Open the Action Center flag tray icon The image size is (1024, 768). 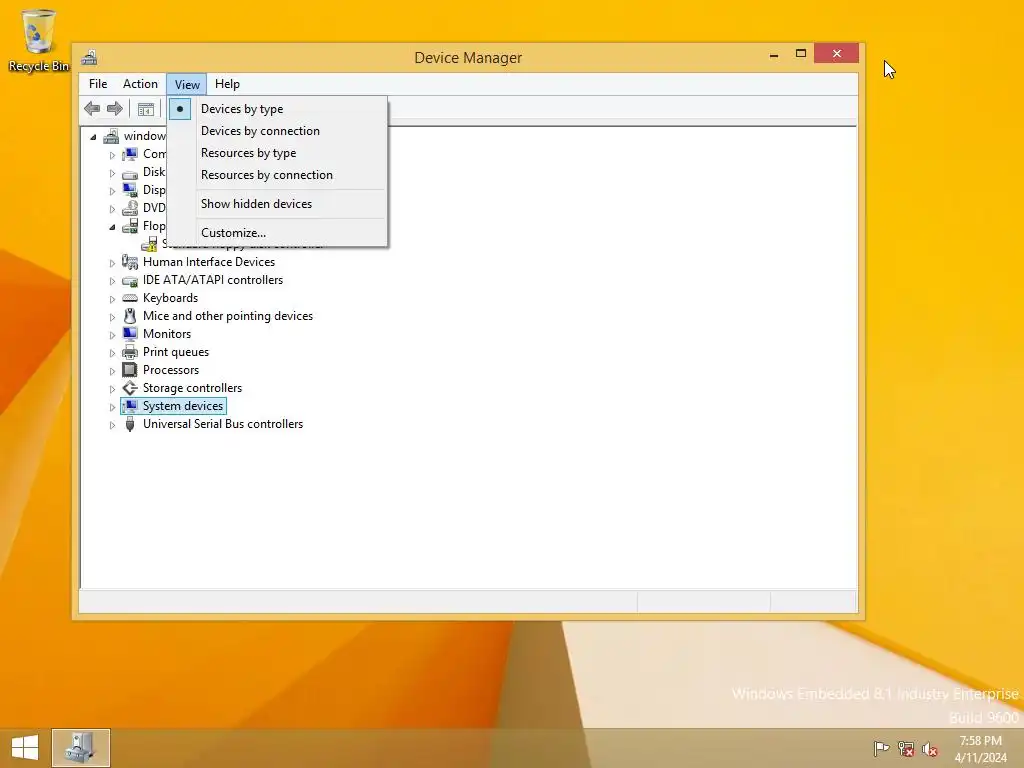click(x=881, y=748)
